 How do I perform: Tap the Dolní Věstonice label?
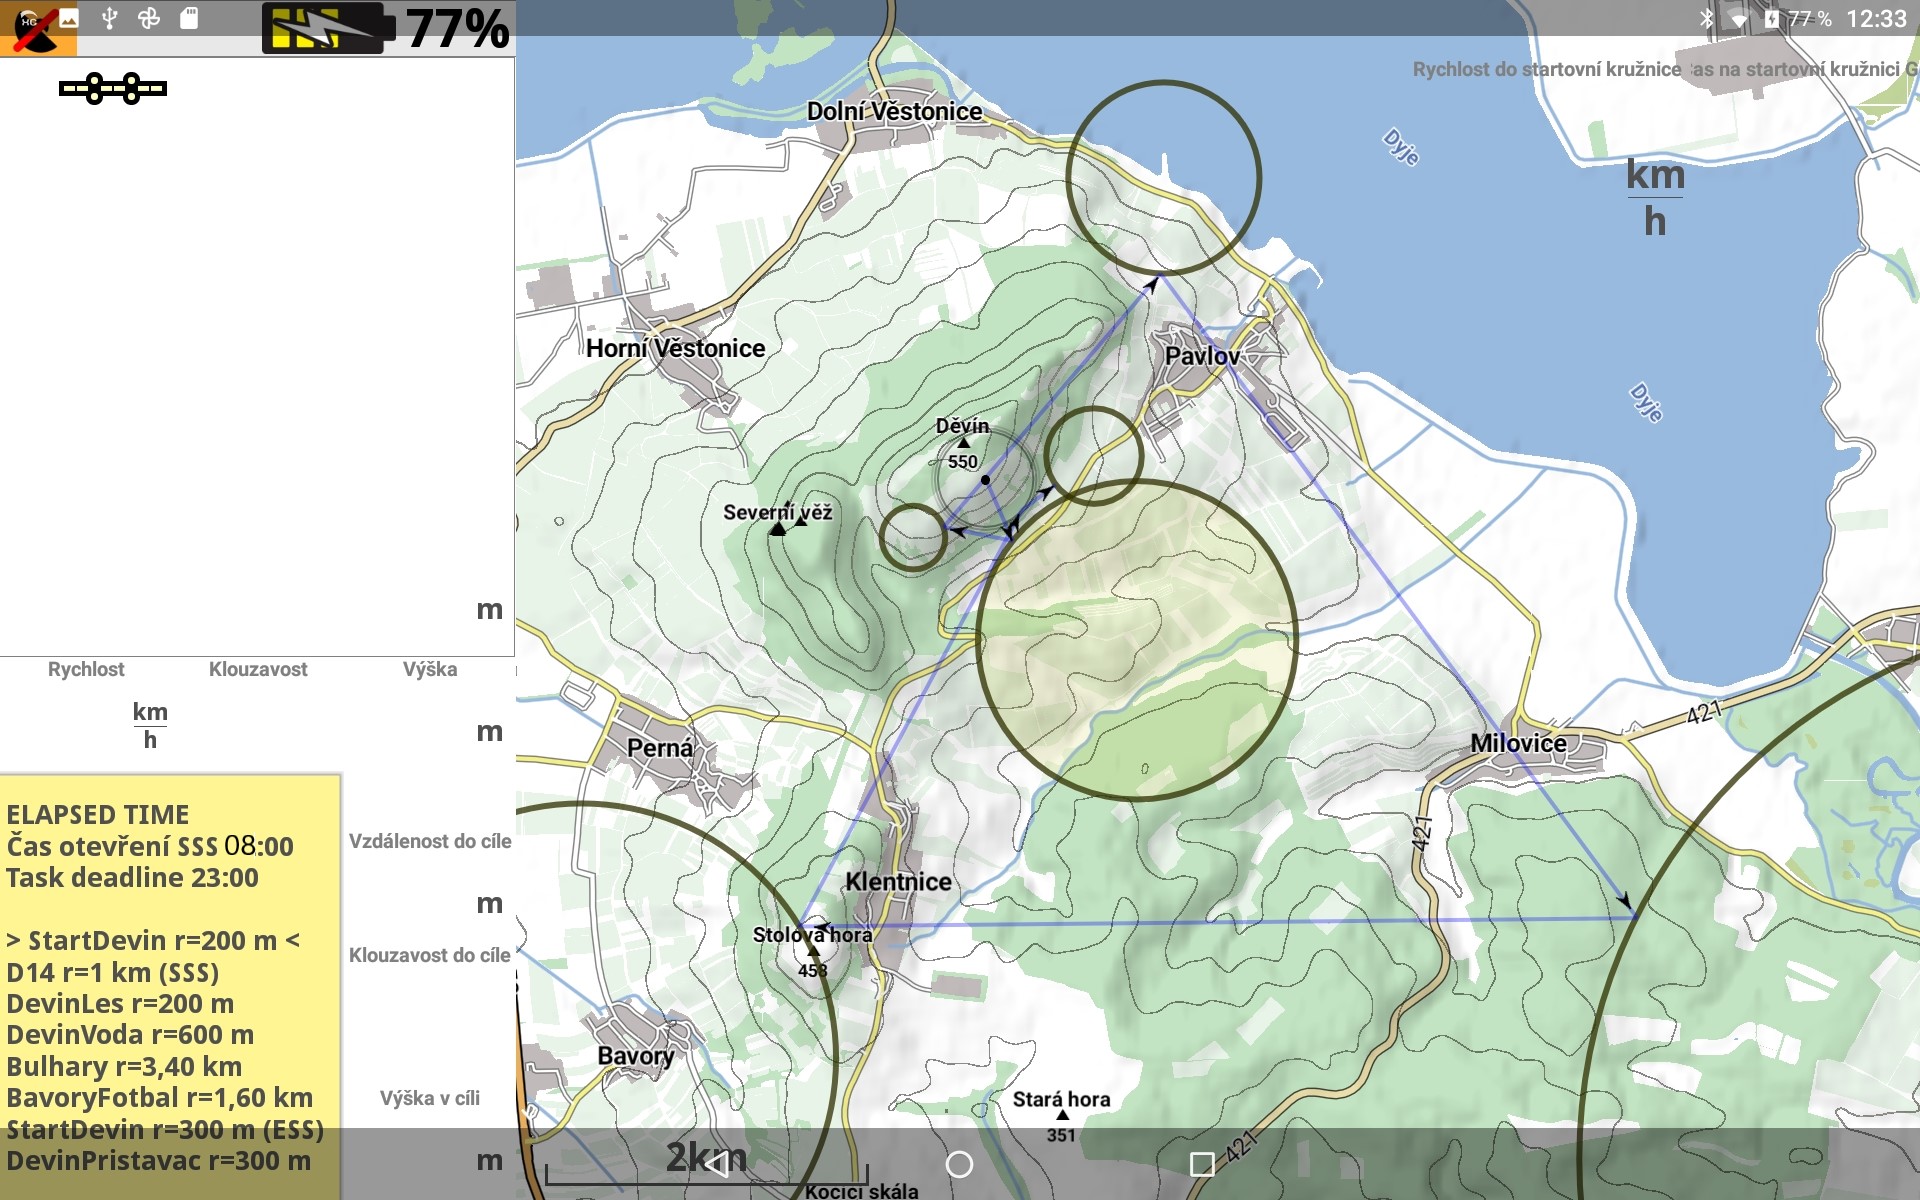click(x=894, y=111)
